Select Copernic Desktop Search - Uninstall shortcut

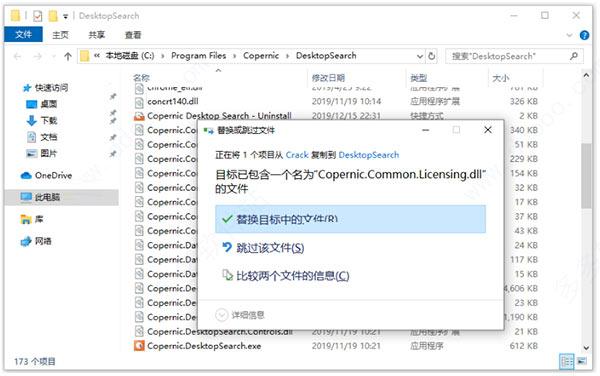tap(219, 116)
